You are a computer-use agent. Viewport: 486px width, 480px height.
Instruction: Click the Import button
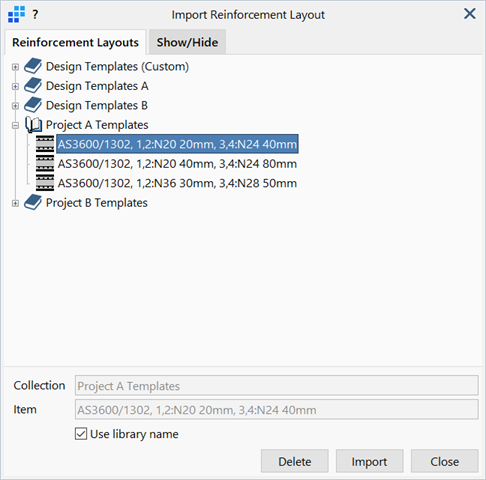pos(369,461)
